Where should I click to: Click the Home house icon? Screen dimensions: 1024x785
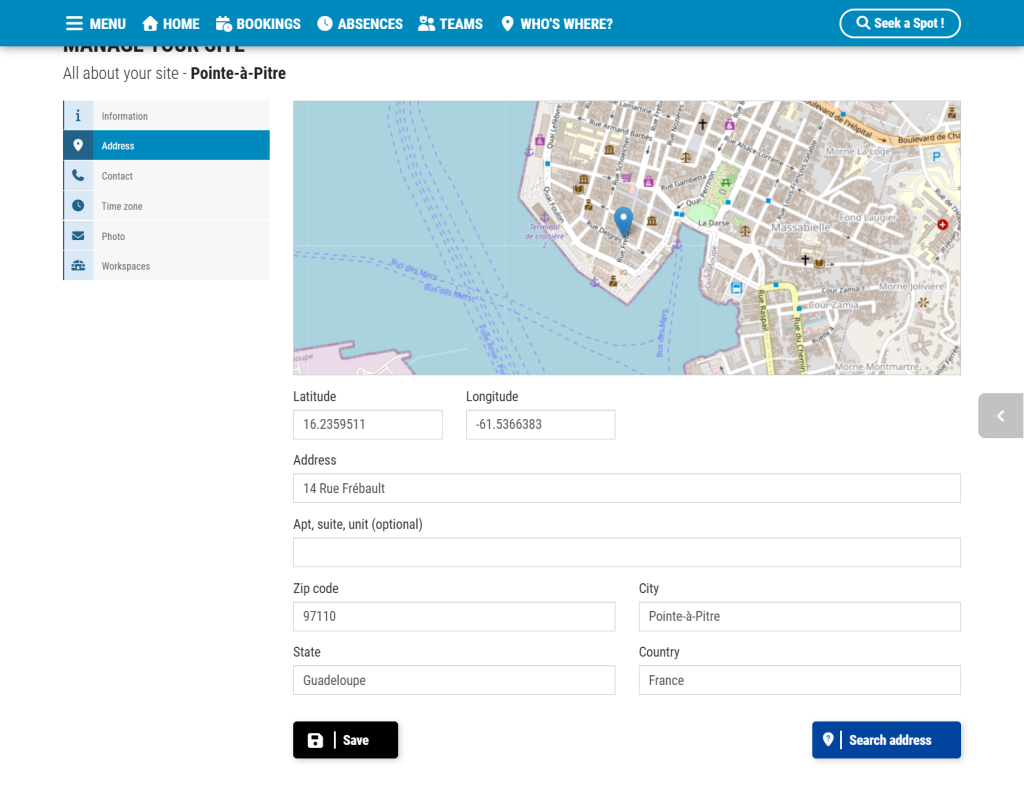(x=150, y=24)
